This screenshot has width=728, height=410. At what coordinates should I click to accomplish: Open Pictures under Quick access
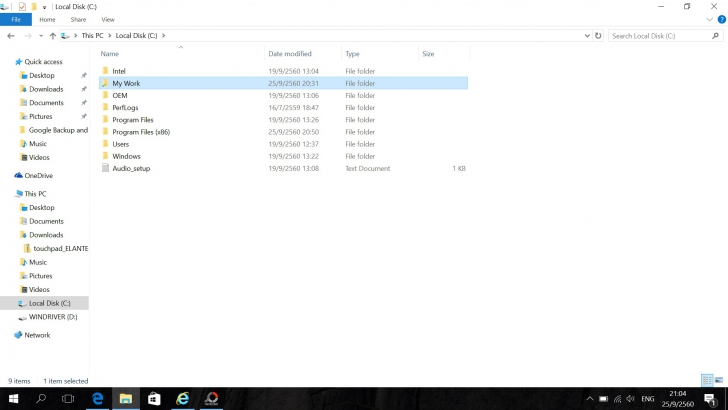[x=40, y=117]
